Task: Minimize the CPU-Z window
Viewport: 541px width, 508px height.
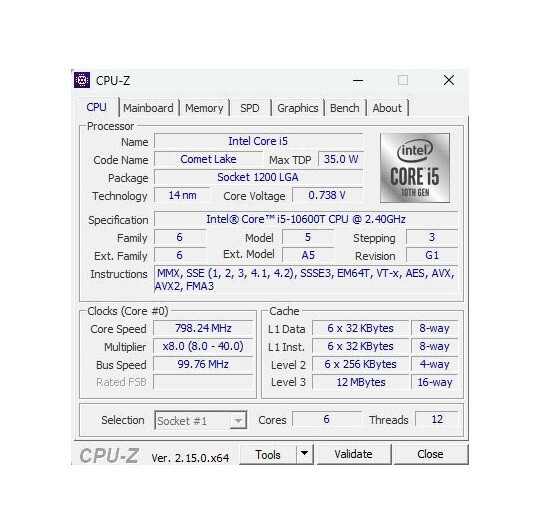Action: 358,80
